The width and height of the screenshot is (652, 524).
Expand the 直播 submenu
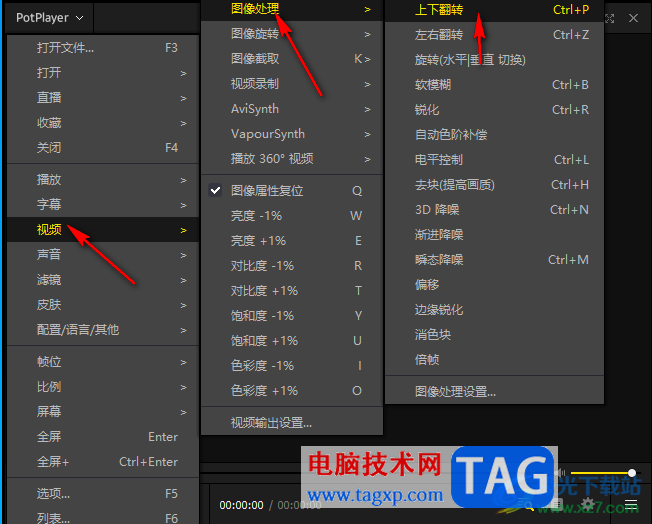coord(103,98)
